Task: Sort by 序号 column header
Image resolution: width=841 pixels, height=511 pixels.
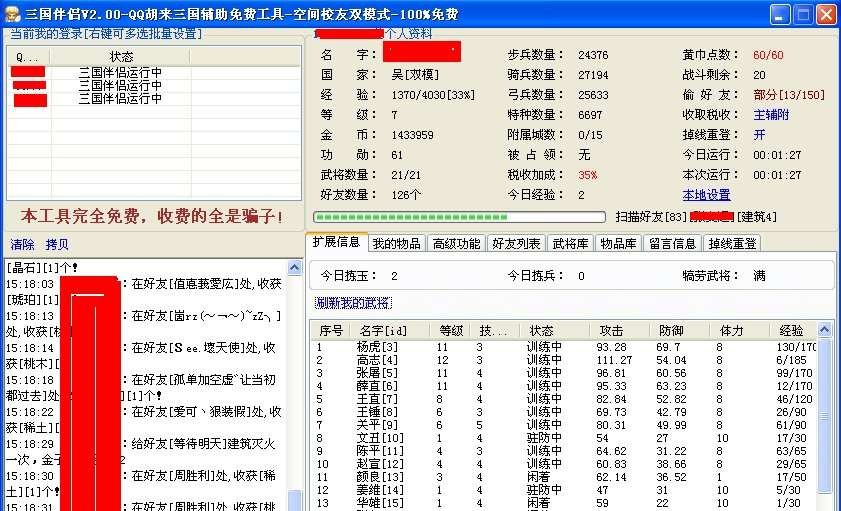Action: (x=330, y=330)
